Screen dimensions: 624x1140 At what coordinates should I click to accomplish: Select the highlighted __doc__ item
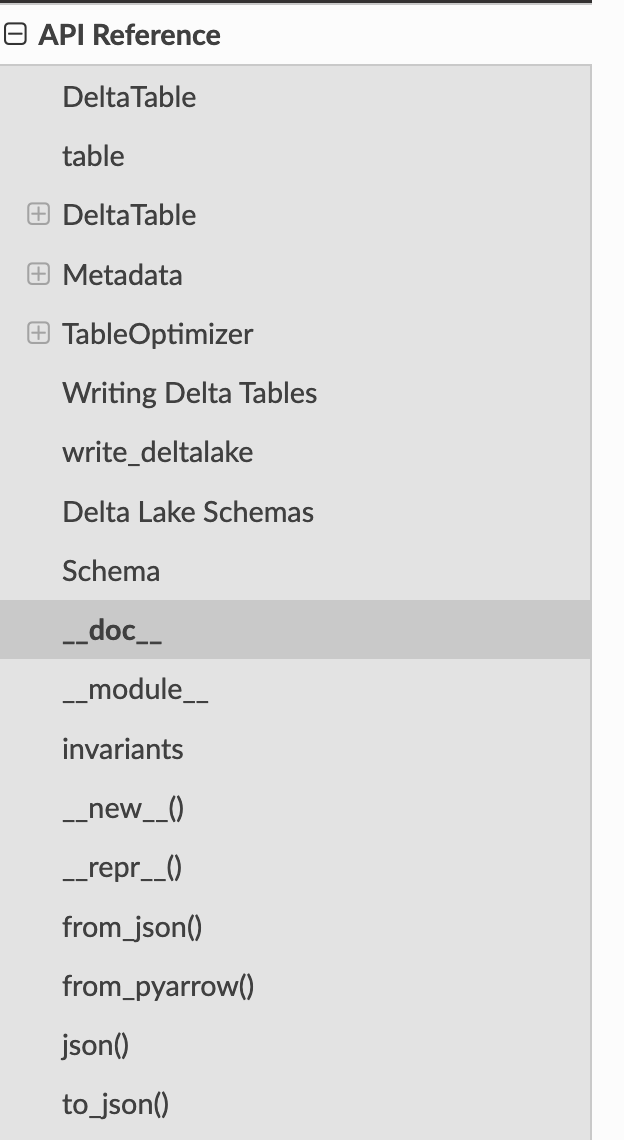(x=110, y=630)
